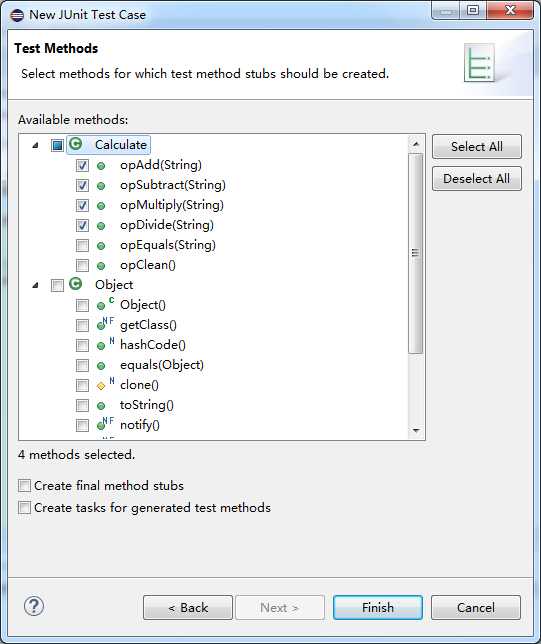This screenshot has width=541, height=644.
Task: Check the opClean() checkbox
Action: 82,266
